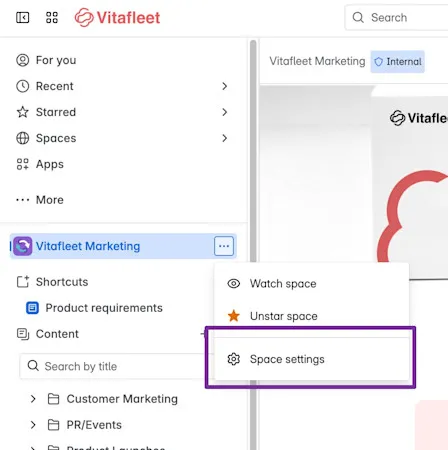This screenshot has width=448, height=450.
Task: Expand the PR/Events folder
Action: point(33,425)
